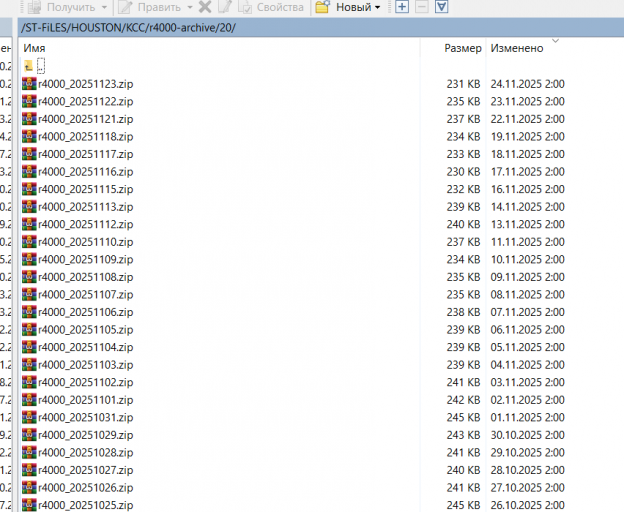Image resolution: width=624 pixels, height=512 pixels.
Task: Click zip icon of r4000_20251123.zip
Action: (29, 84)
